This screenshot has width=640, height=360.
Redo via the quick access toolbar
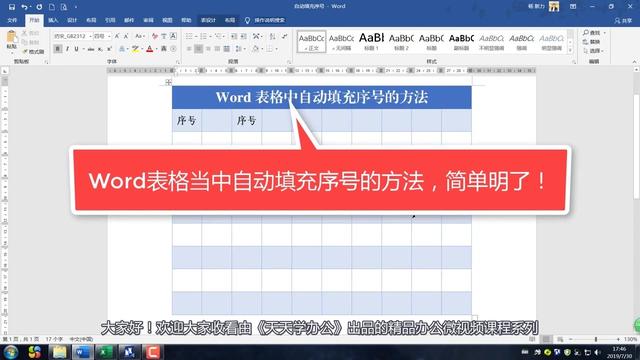tap(39, 7)
